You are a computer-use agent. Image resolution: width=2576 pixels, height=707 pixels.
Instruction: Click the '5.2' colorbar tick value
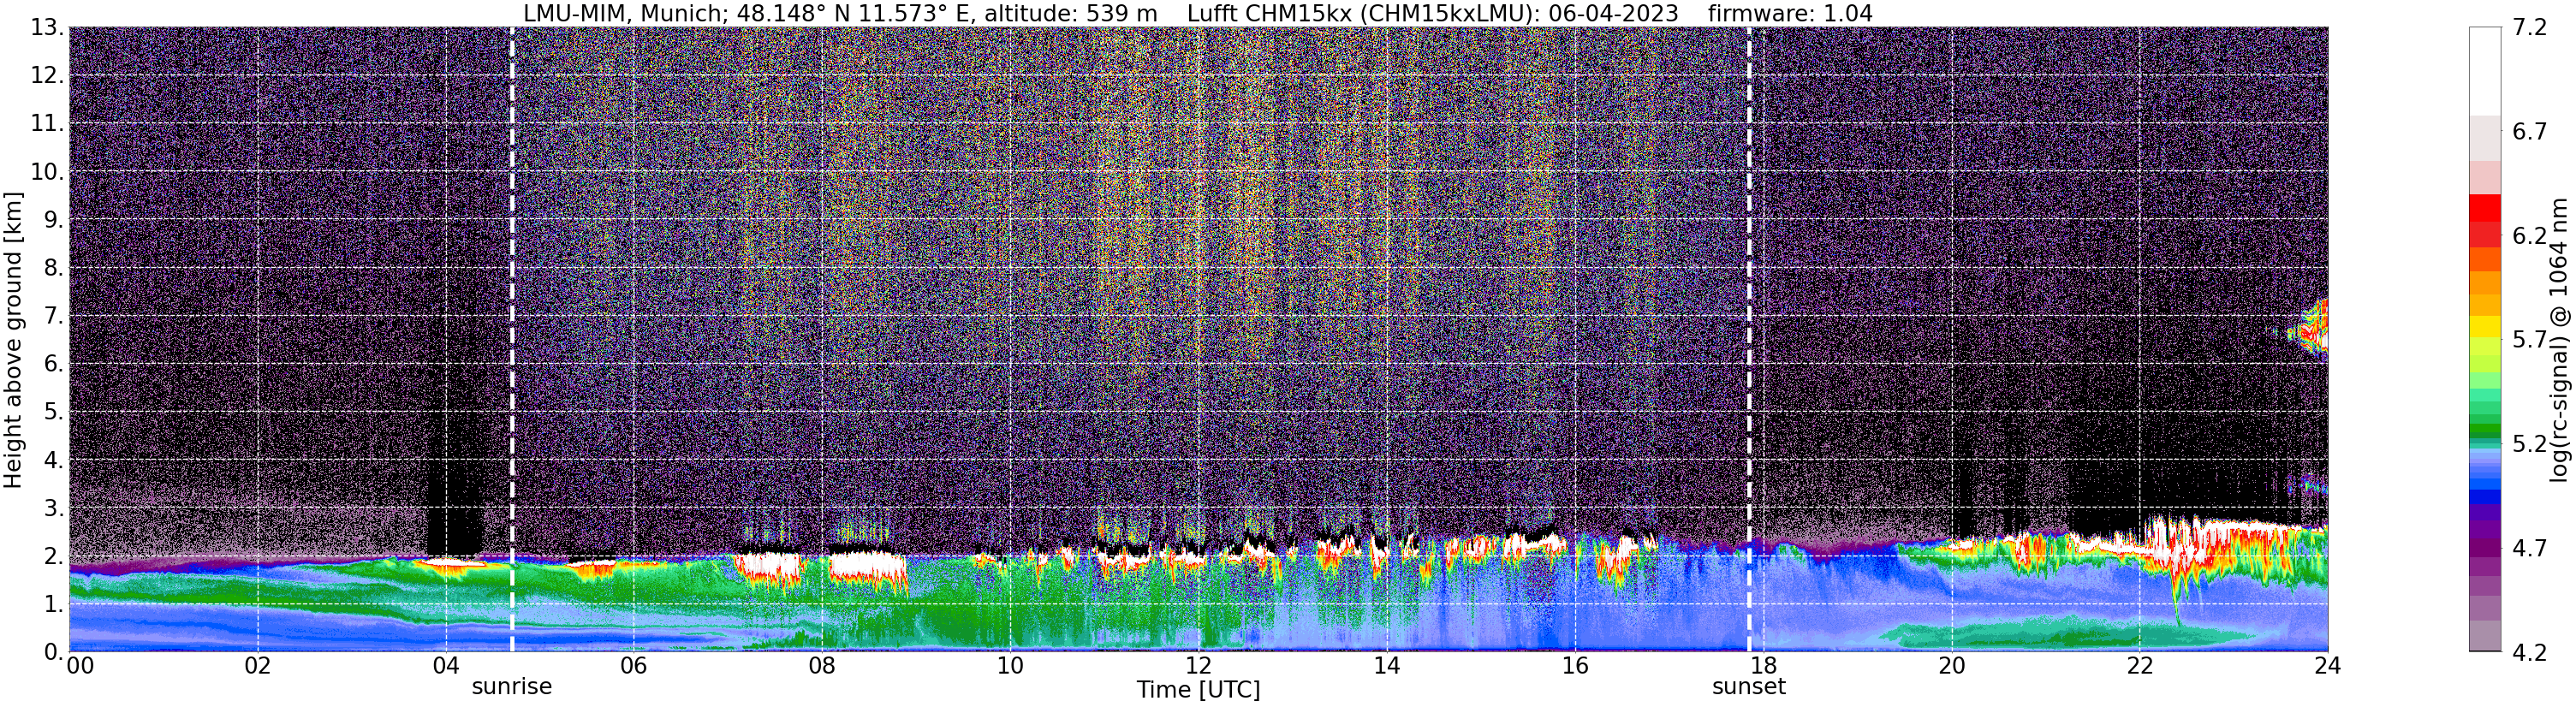click(x=2530, y=444)
